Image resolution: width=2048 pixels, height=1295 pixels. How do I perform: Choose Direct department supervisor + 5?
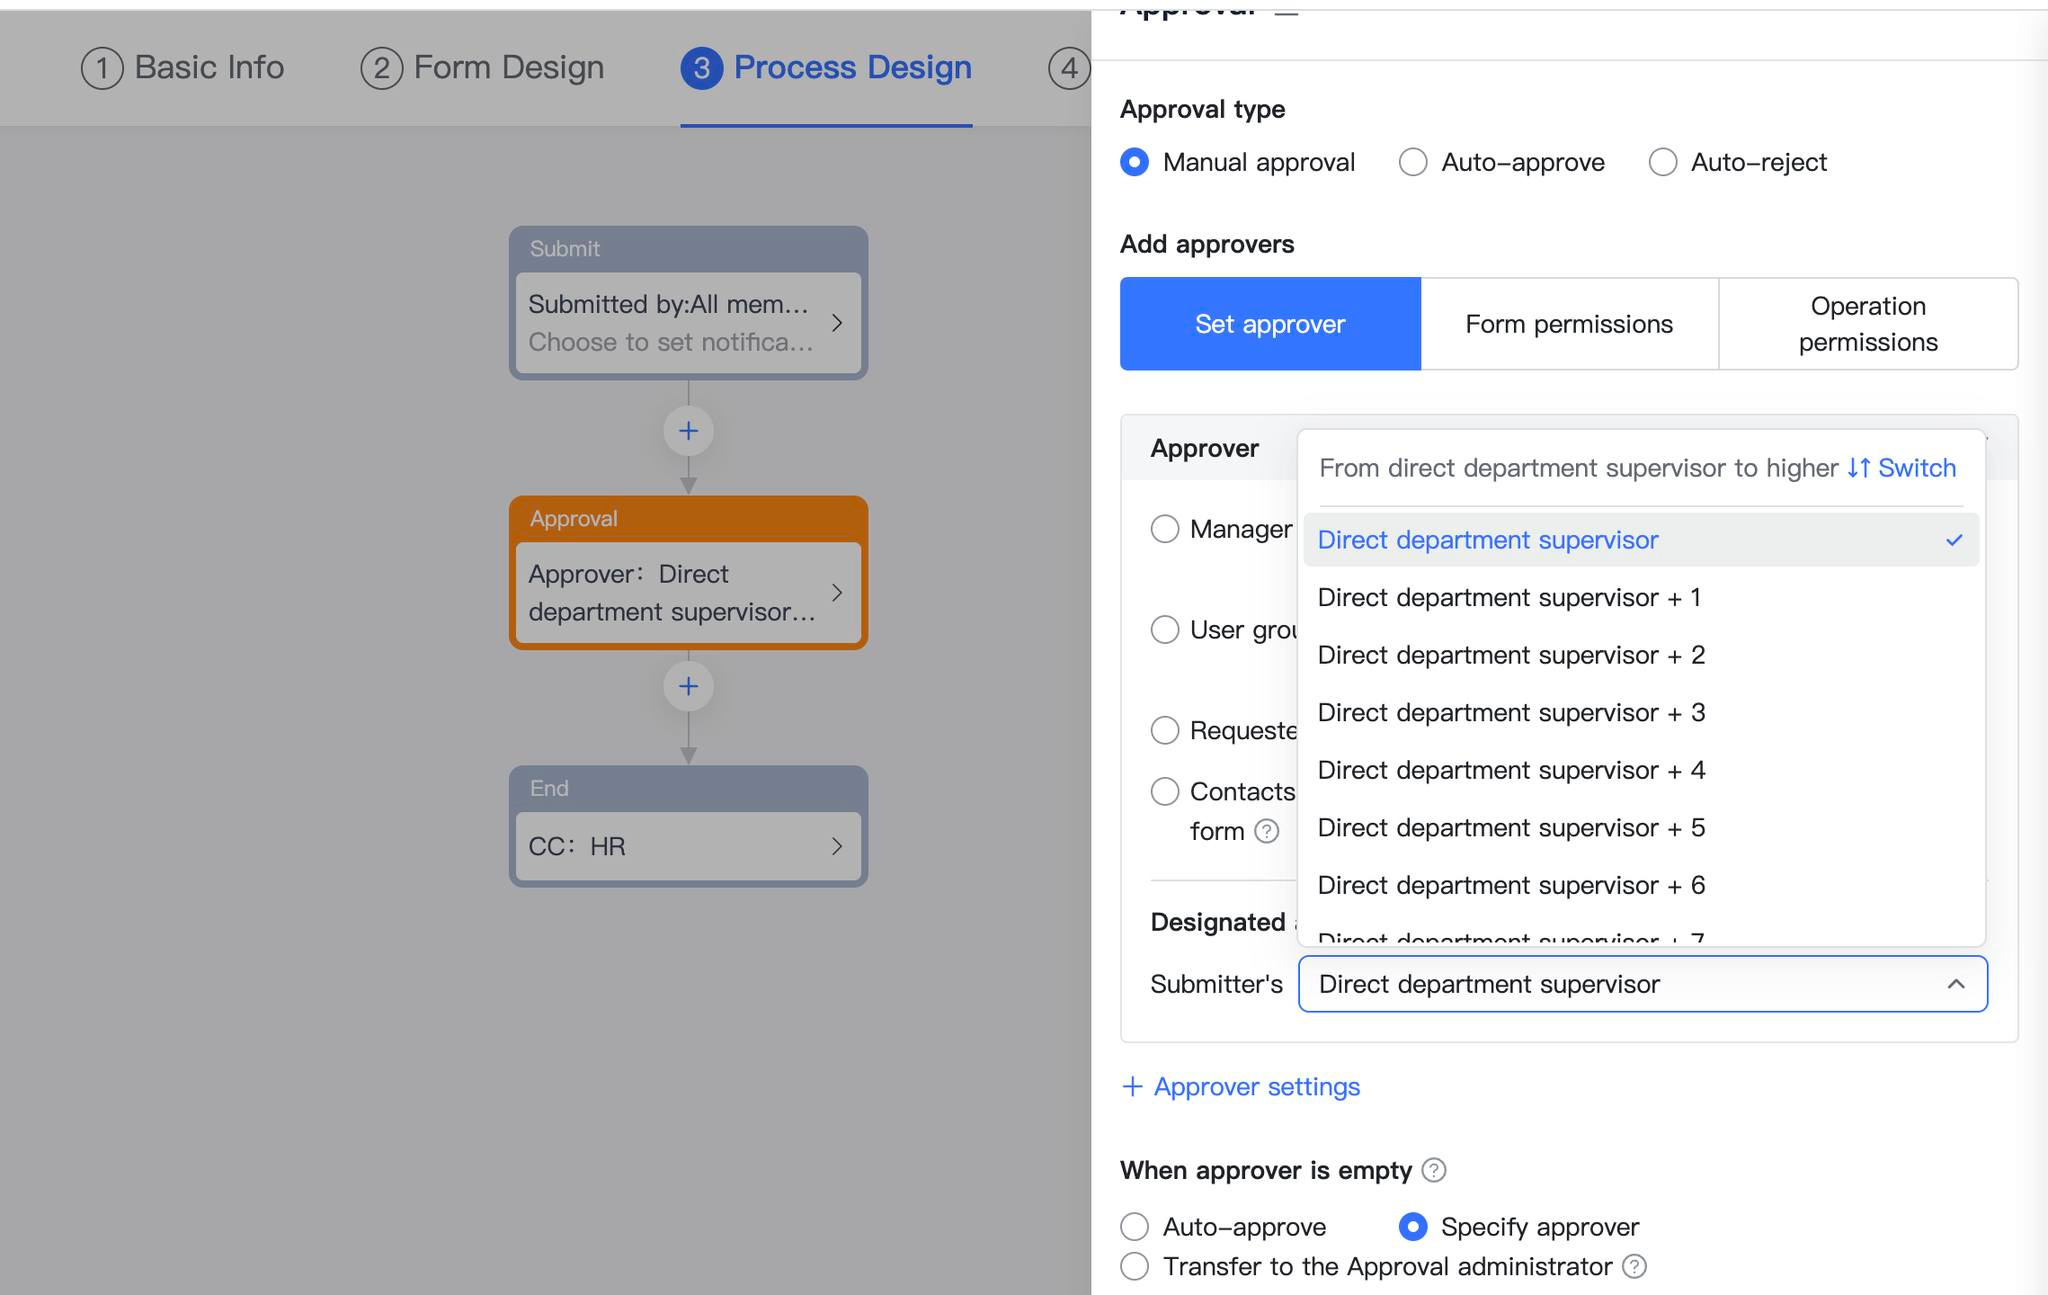click(x=1641, y=828)
